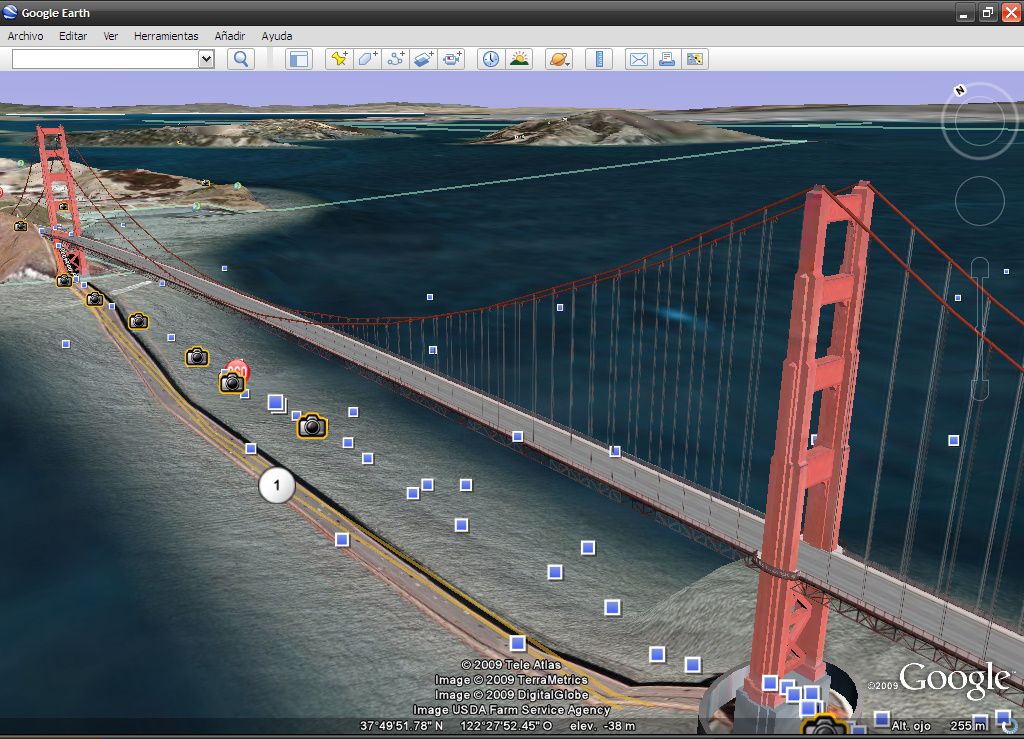Click the longitude 122°27'52.45" O readout
Image resolution: width=1024 pixels, height=739 pixels.
click(506, 726)
